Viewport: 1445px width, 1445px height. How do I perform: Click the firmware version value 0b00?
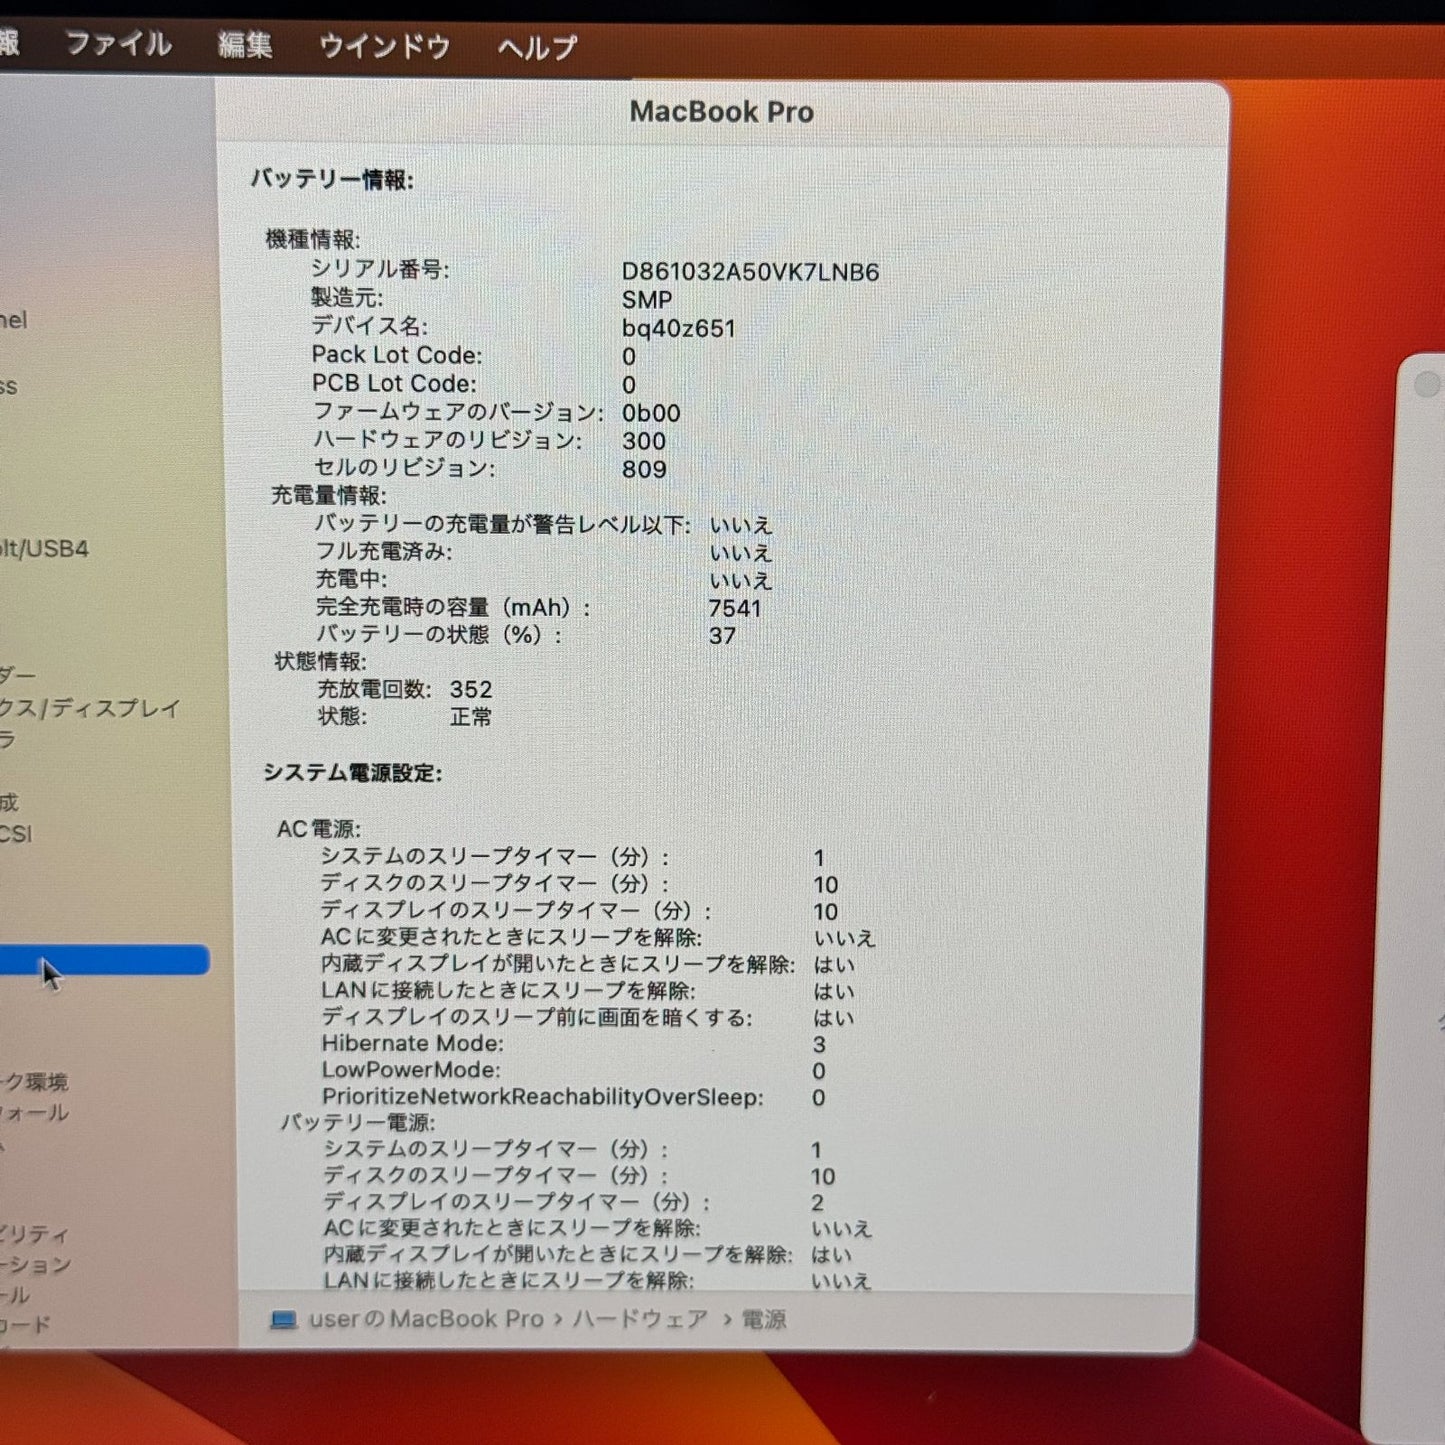tap(651, 413)
